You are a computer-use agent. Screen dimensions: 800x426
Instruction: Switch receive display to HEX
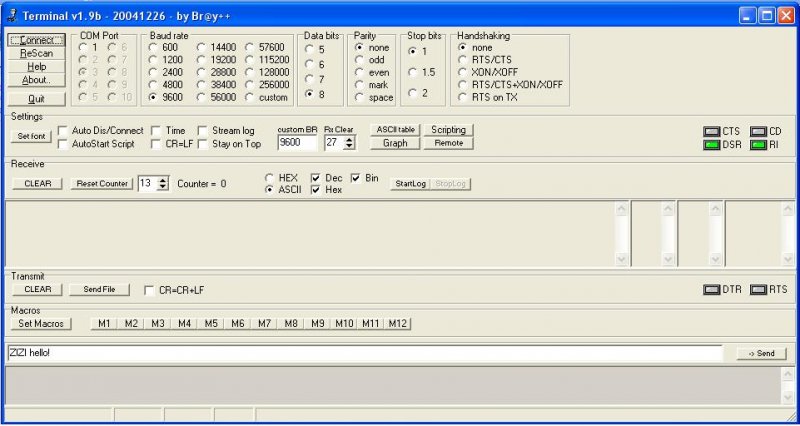pos(269,178)
